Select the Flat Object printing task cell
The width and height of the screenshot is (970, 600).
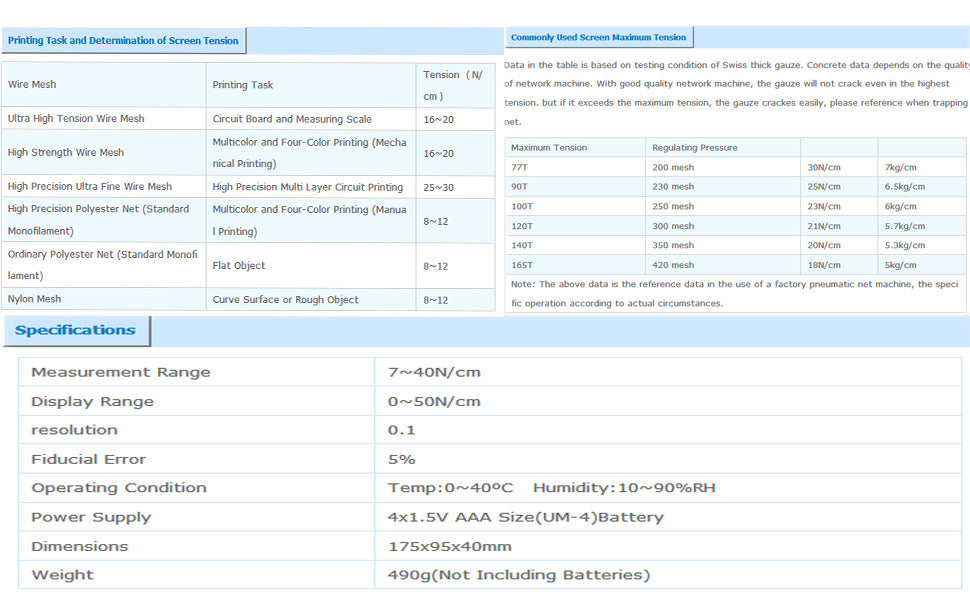click(x=239, y=266)
